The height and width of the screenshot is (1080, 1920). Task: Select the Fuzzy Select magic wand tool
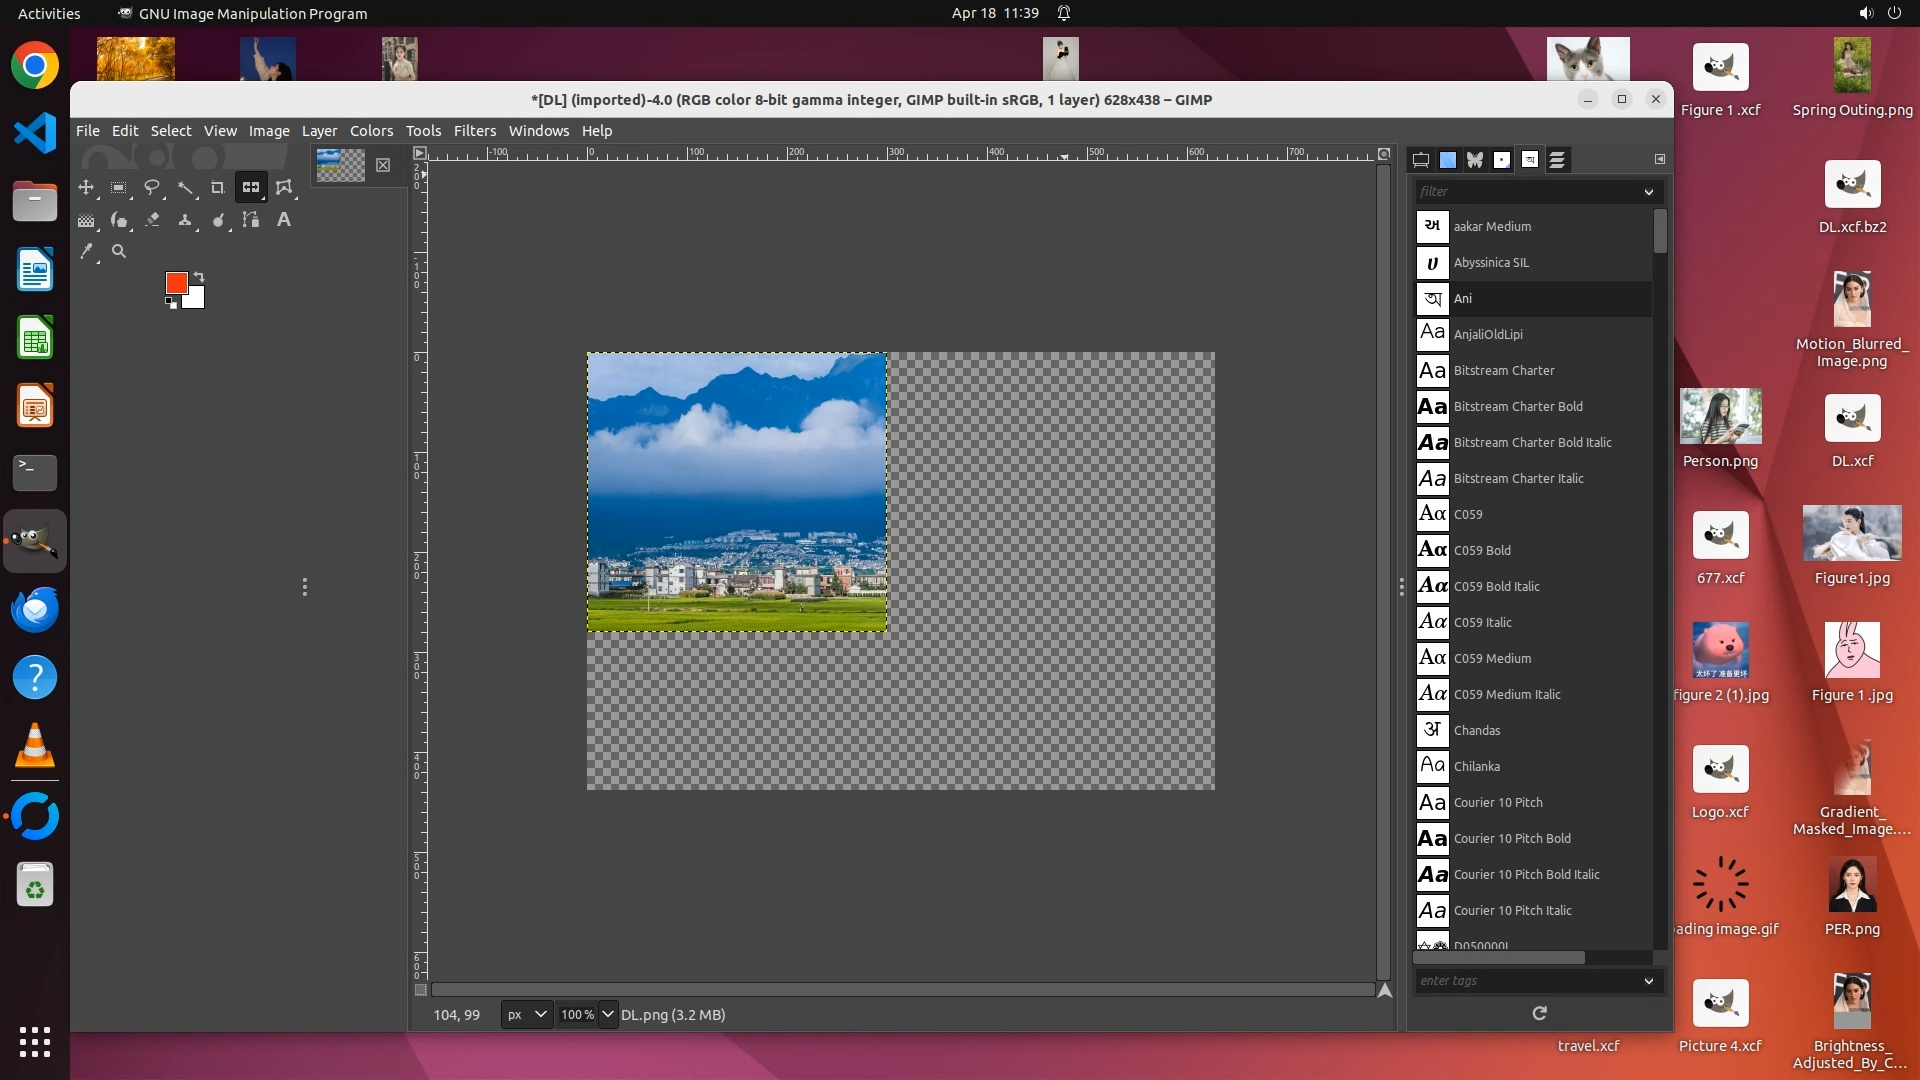[x=185, y=188]
